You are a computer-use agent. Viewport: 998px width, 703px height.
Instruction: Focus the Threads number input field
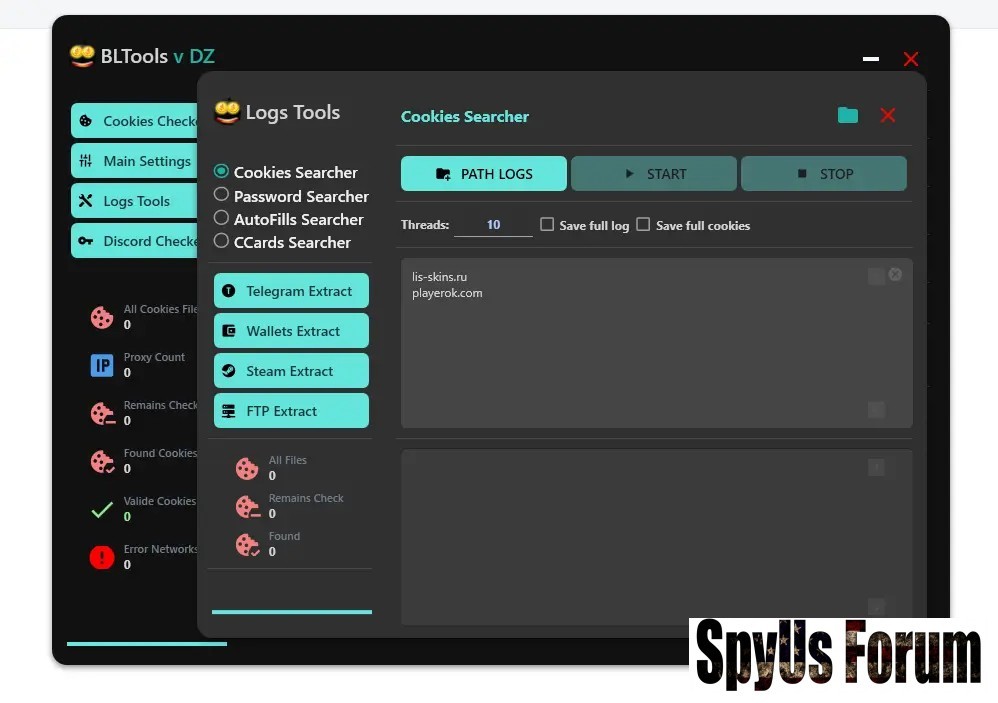coord(493,225)
